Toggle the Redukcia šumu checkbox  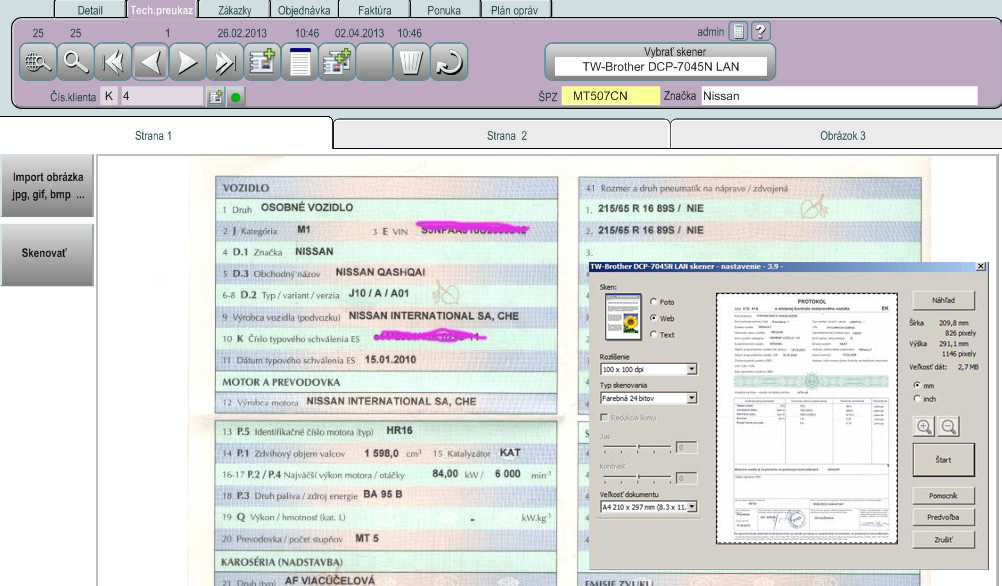pyautogui.click(x=604, y=417)
